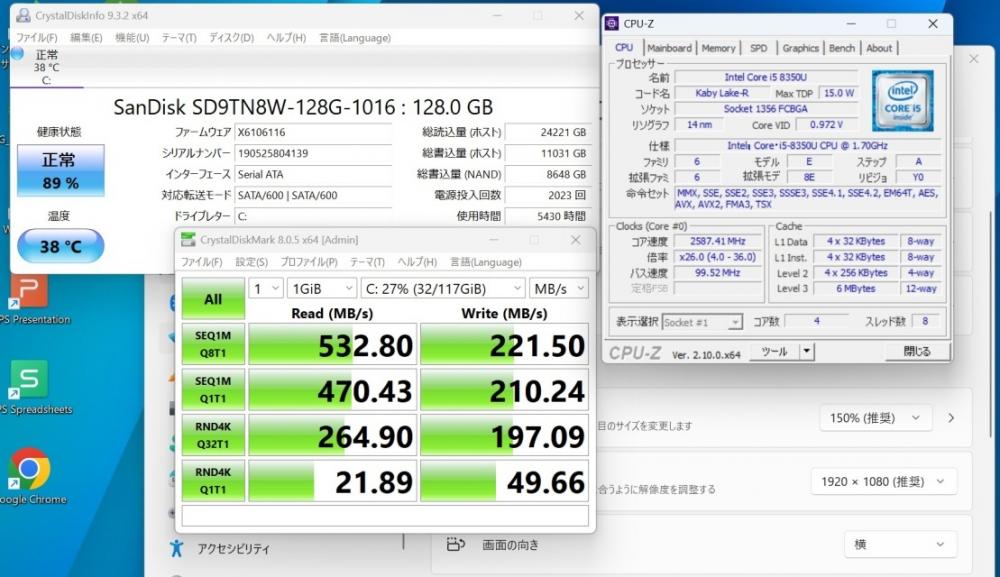Click the Kaby Lake-R code name field
Viewport: 1000px width, 577px height.
(x=721, y=93)
